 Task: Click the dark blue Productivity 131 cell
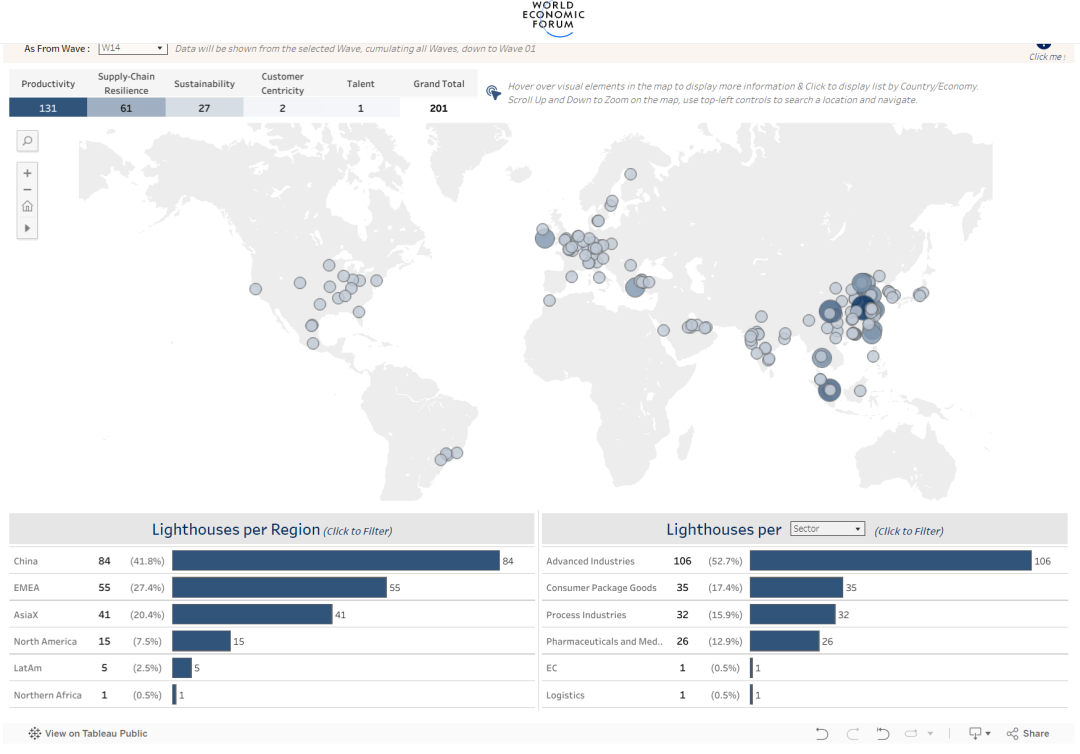[x=48, y=108]
